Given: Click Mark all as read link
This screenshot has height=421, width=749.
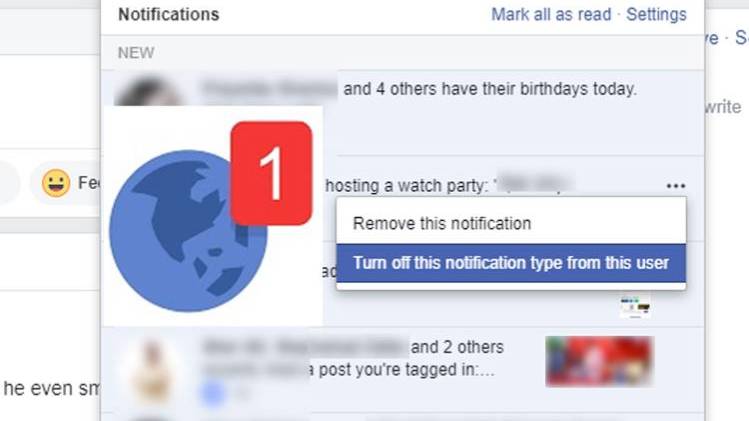Looking at the screenshot, I should point(551,14).
